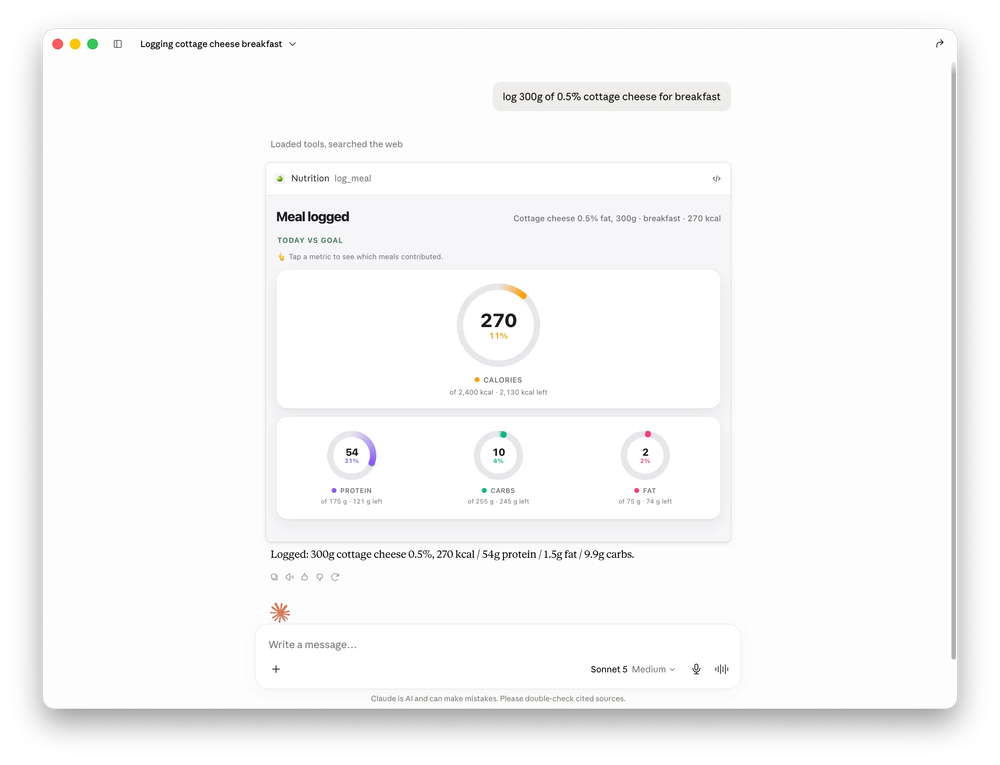Click 'of 175 g · 121 g left'

351,502
